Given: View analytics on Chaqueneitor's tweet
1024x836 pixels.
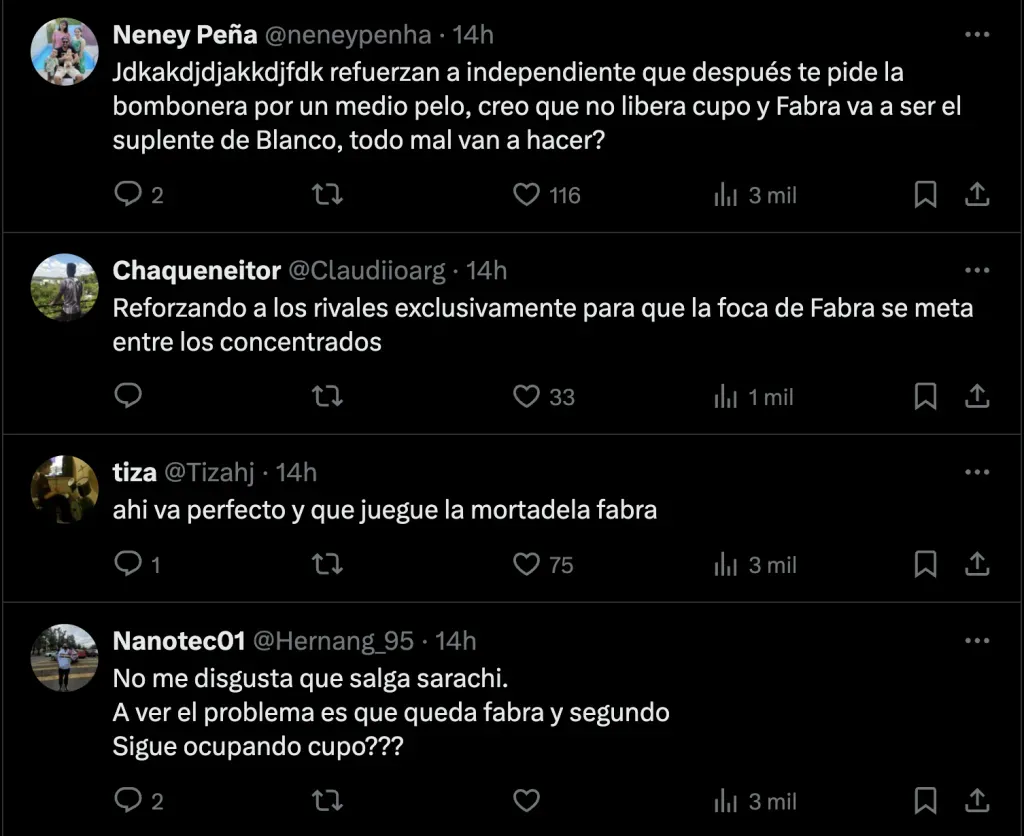Looking at the screenshot, I should [726, 397].
